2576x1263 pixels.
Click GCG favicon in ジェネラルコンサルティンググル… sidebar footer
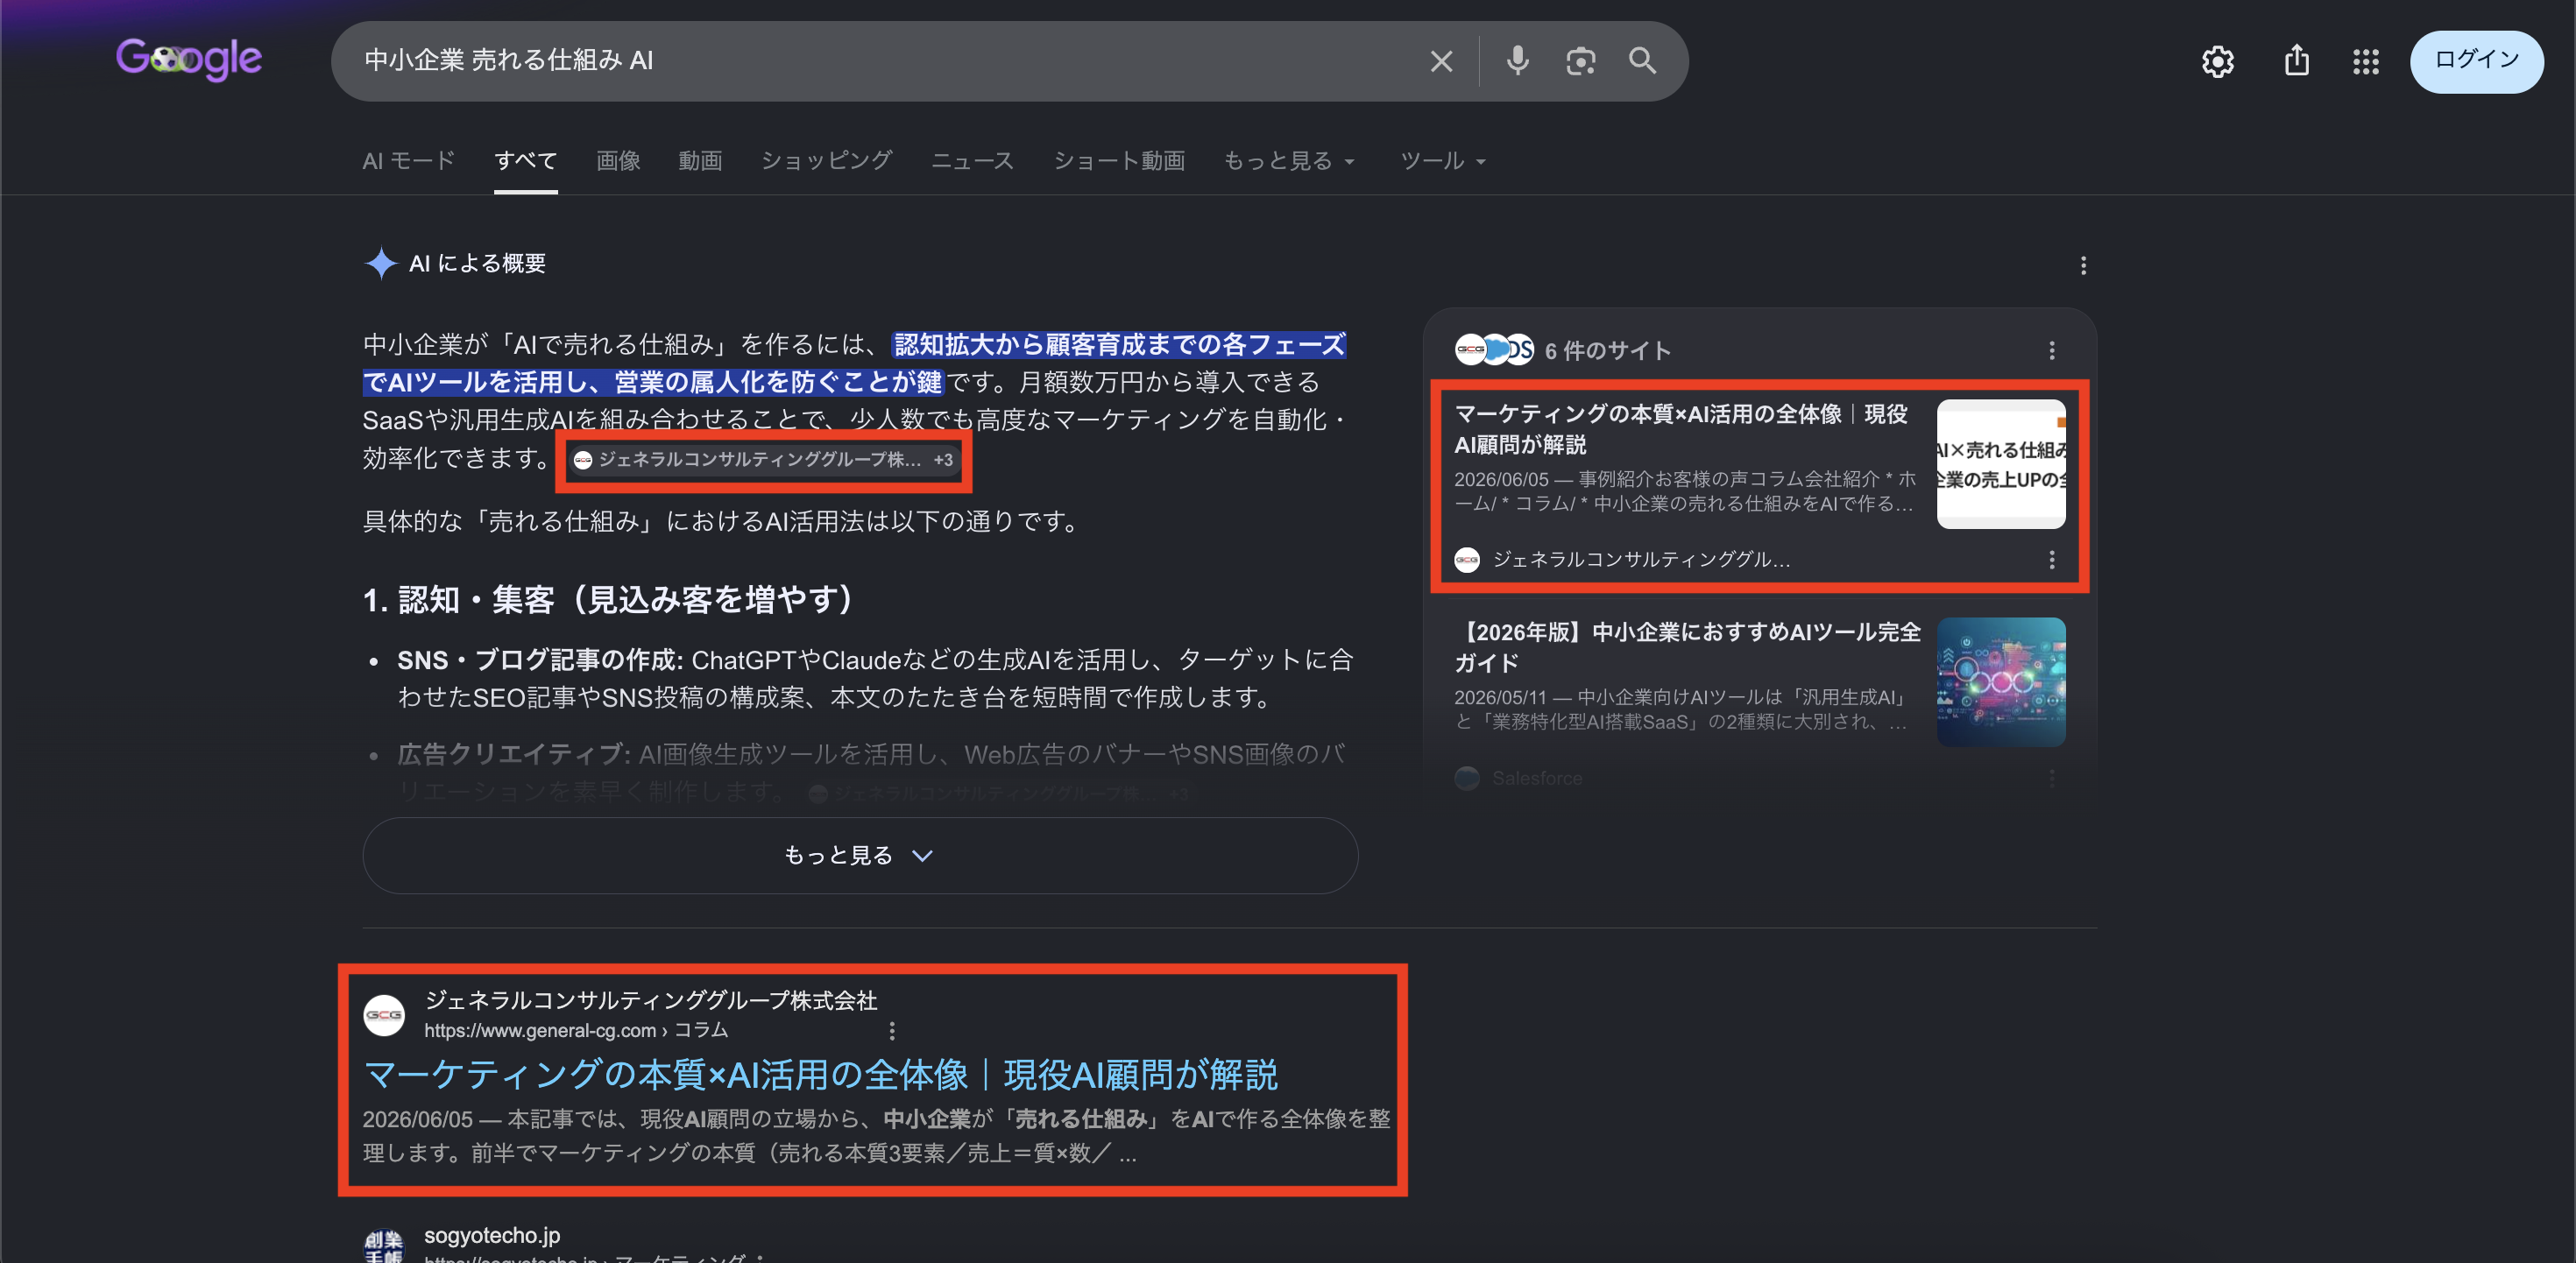click(x=1467, y=560)
